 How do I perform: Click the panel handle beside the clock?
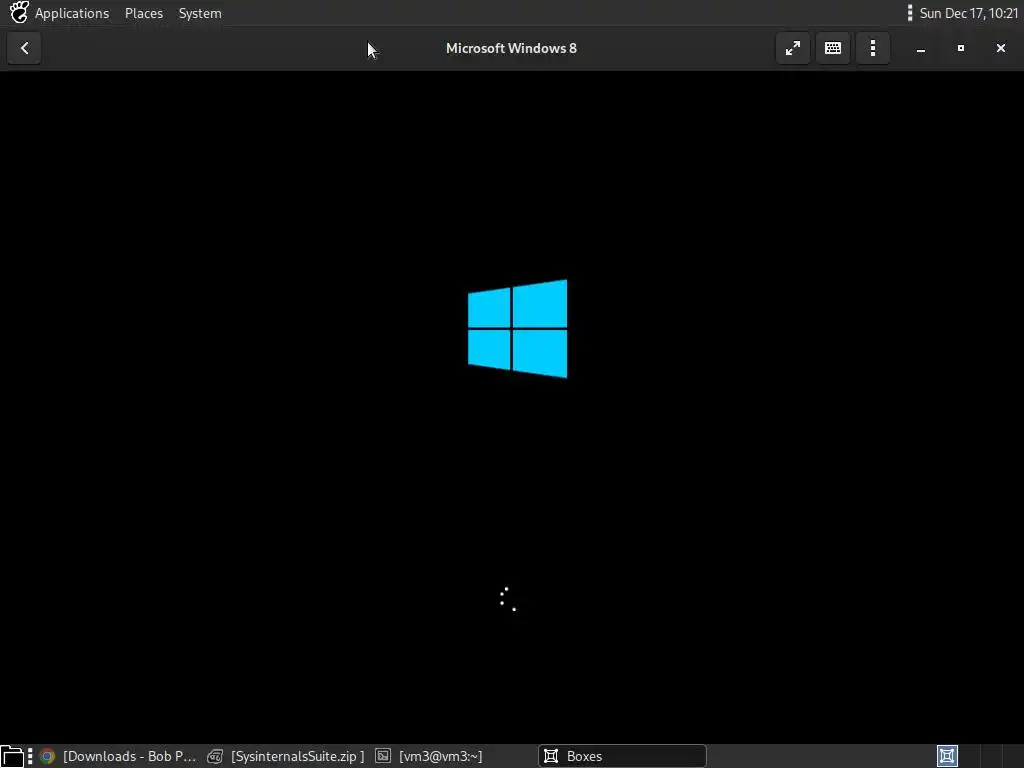910,13
